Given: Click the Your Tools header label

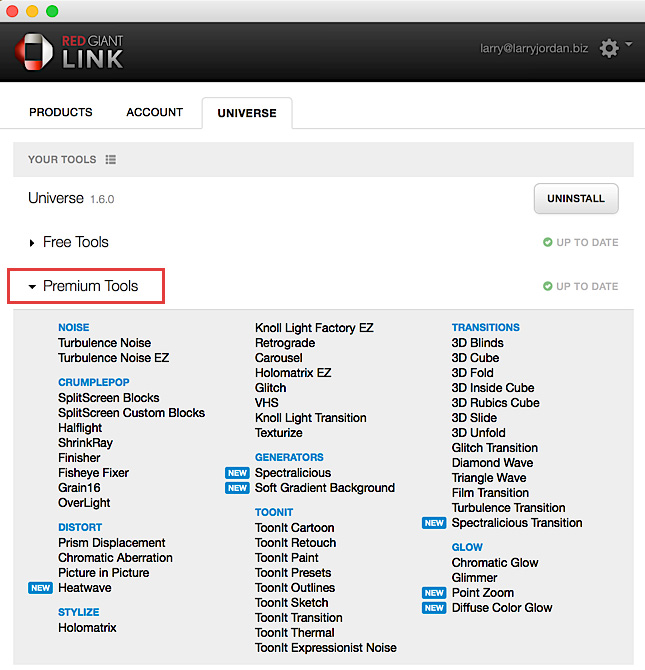Looking at the screenshot, I should click(62, 159).
